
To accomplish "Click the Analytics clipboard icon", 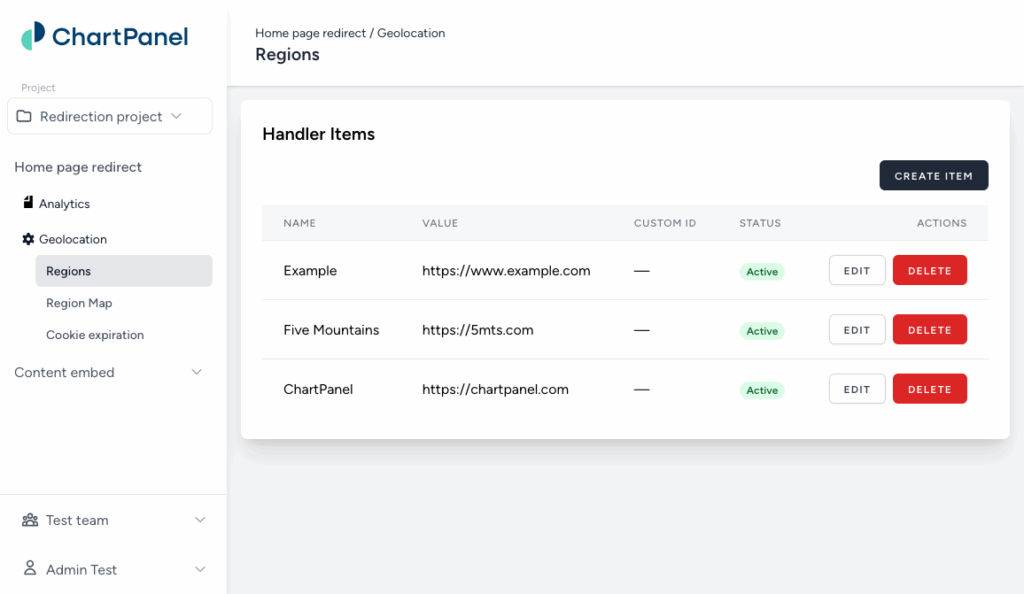I will click(x=28, y=203).
